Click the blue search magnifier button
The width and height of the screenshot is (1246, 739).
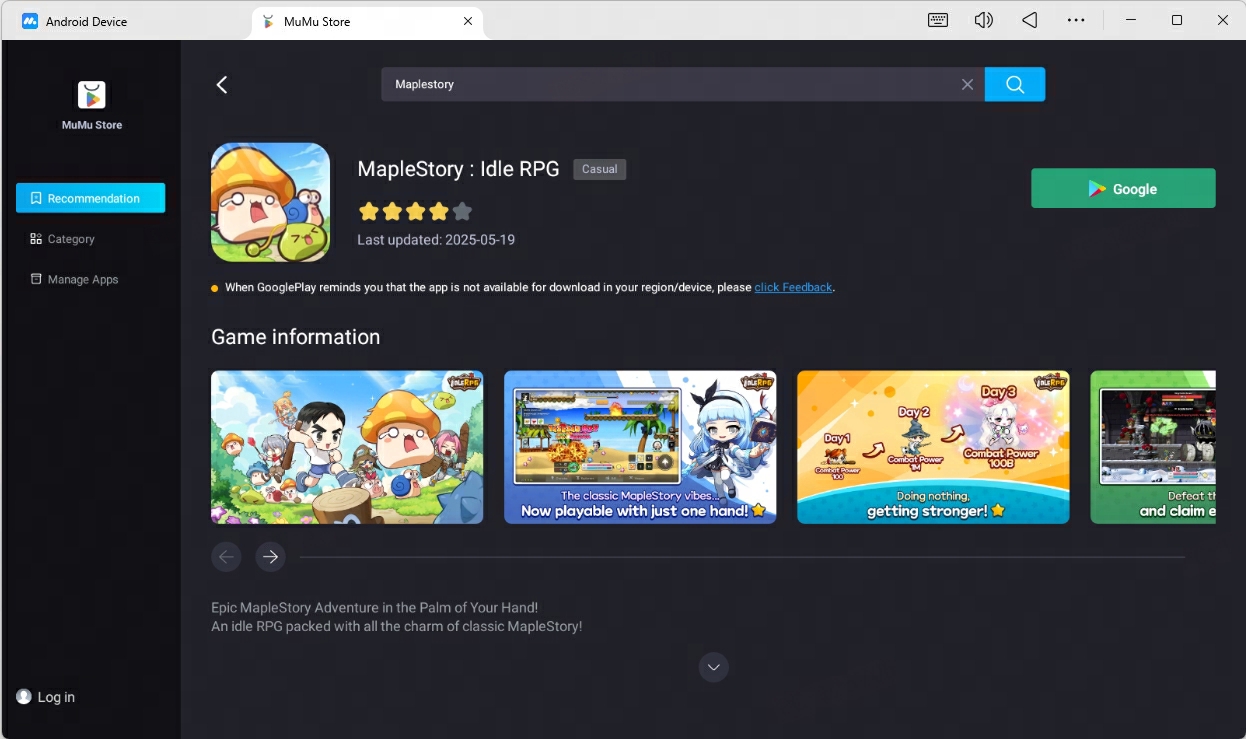(1014, 84)
